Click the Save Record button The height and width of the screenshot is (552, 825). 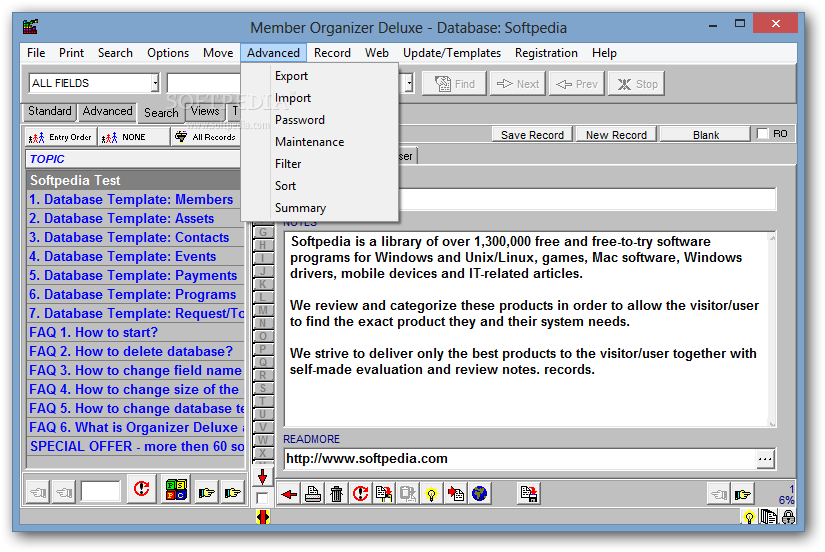click(x=532, y=135)
